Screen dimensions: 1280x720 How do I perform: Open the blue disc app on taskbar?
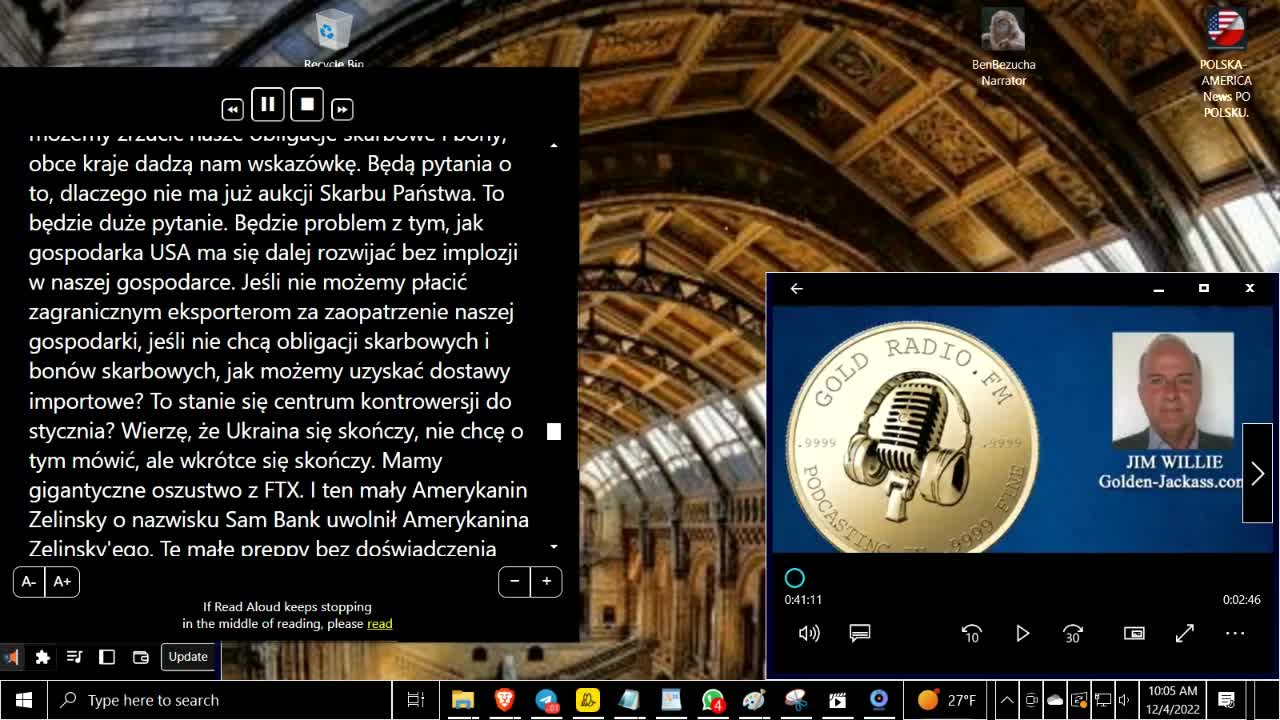tap(879, 700)
